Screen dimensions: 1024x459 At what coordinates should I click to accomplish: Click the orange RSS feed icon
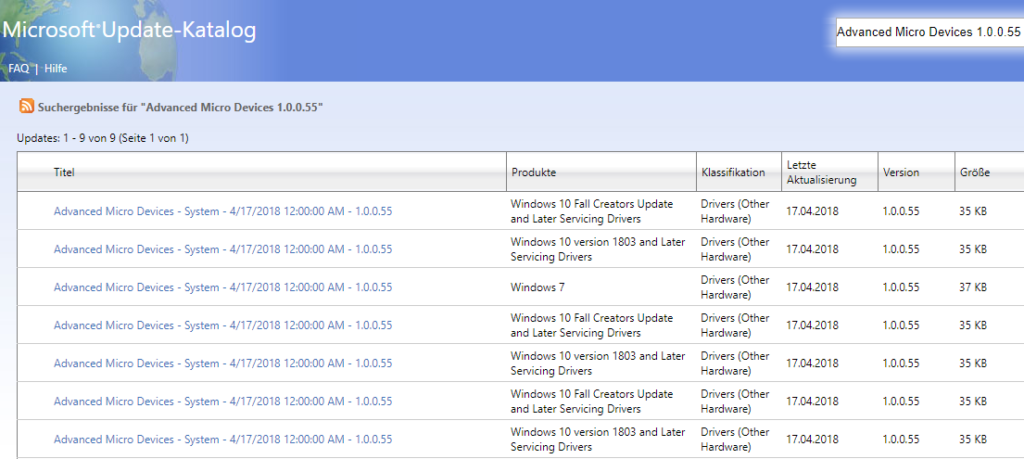(x=27, y=106)
